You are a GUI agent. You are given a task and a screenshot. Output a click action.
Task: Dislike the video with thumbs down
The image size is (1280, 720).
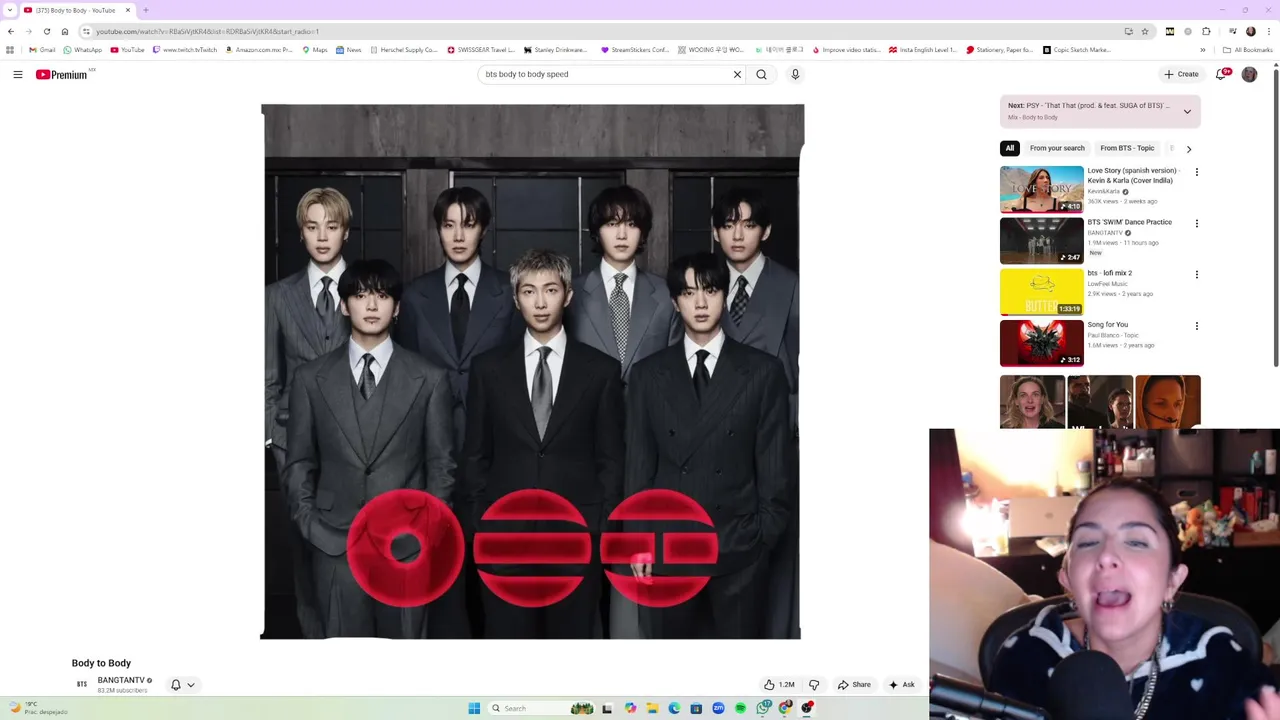click(x=814, y=685)
